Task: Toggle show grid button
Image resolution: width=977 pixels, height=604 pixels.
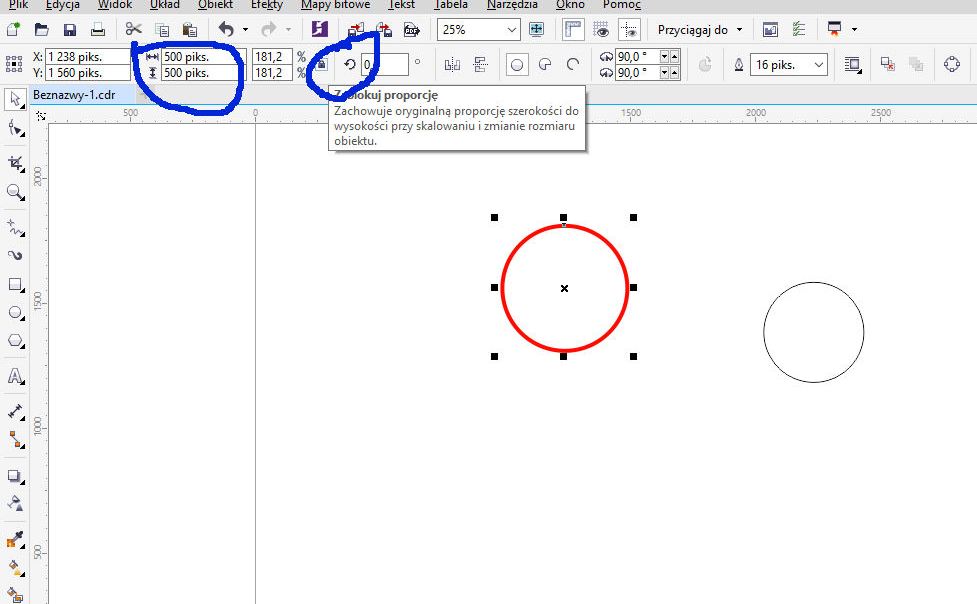Action: click(601, 30)
